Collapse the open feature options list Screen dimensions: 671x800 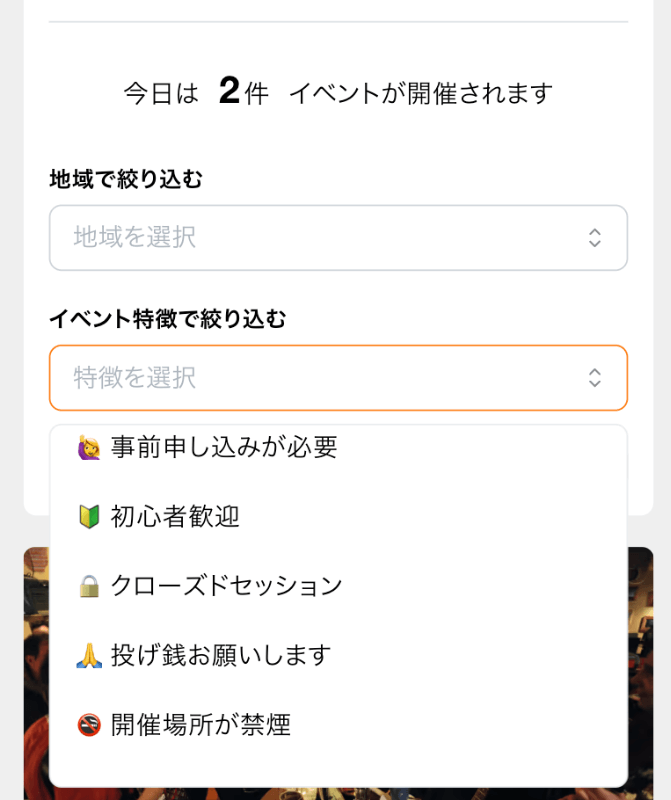tap(338, 378)
